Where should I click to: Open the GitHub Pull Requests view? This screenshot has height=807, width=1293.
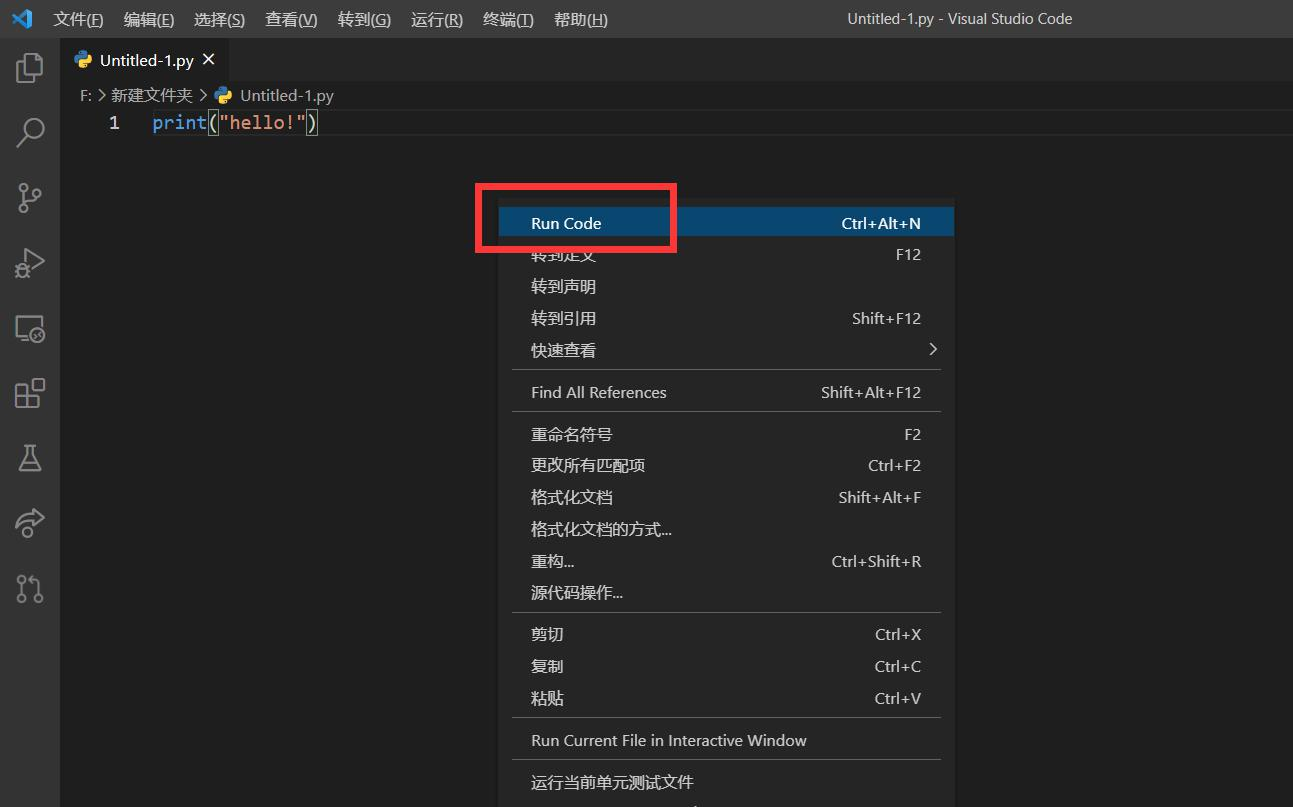[29, 588]
